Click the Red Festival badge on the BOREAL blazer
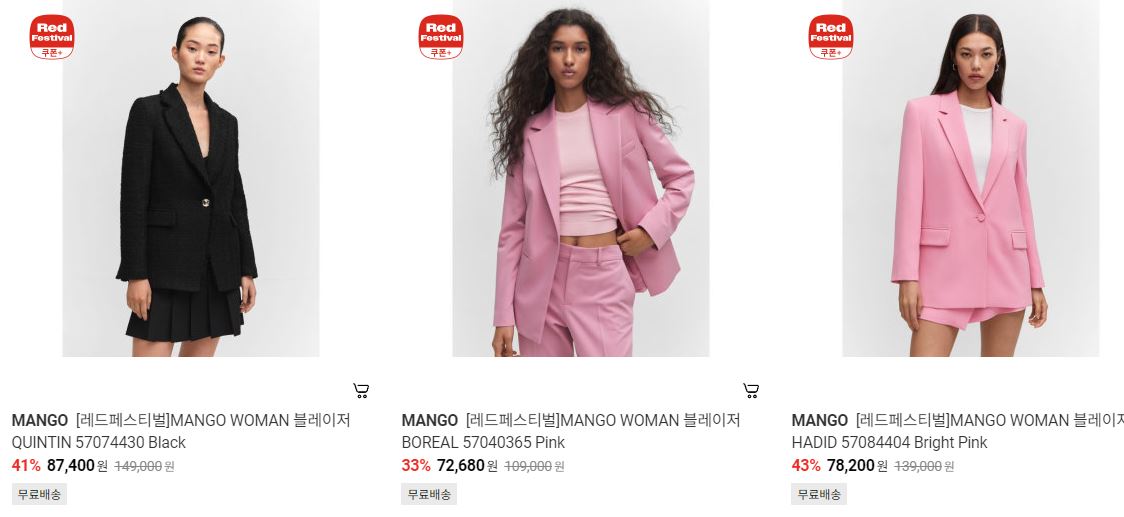This screenshot has height=517, width=1124. click(441, 37)
